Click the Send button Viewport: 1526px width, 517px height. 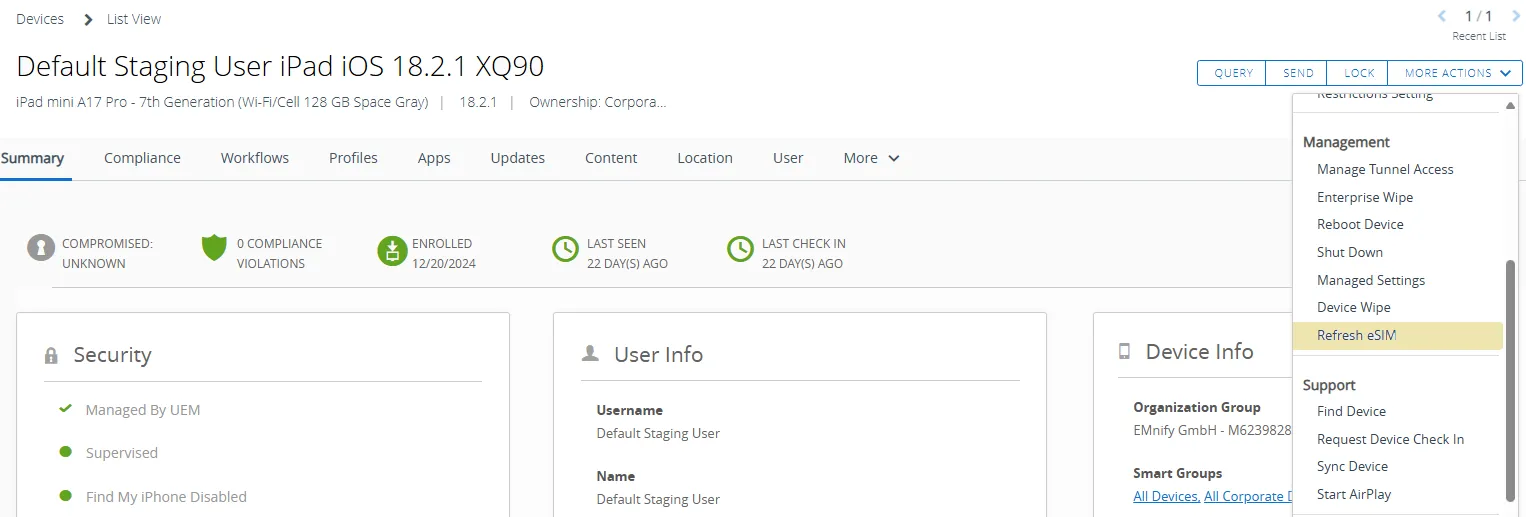pos(1298,73)
